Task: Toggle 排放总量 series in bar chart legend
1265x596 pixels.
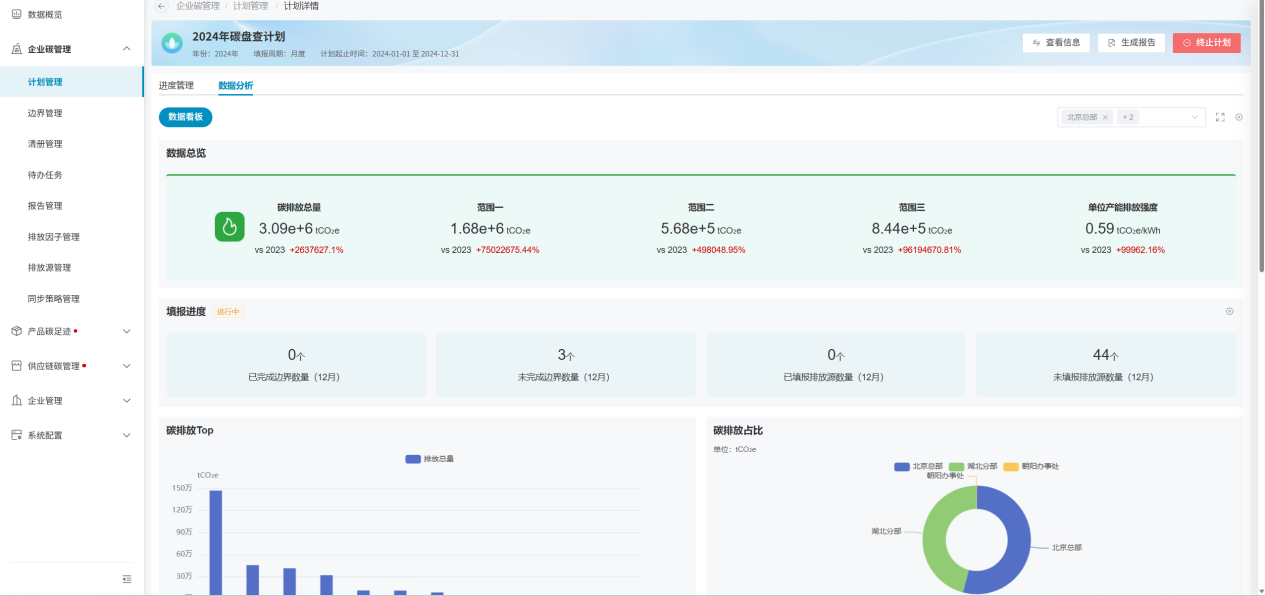Action: pyautogui.click(x=430, y=459)
